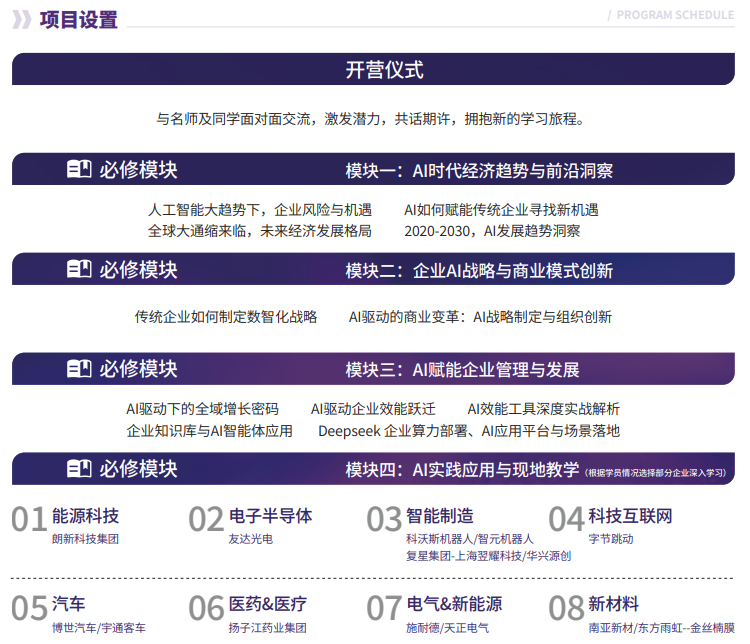Click 模块三：AI赋能企业管理与发展 title
Viewport: 750px width, 644px height.
pos(462,369)
